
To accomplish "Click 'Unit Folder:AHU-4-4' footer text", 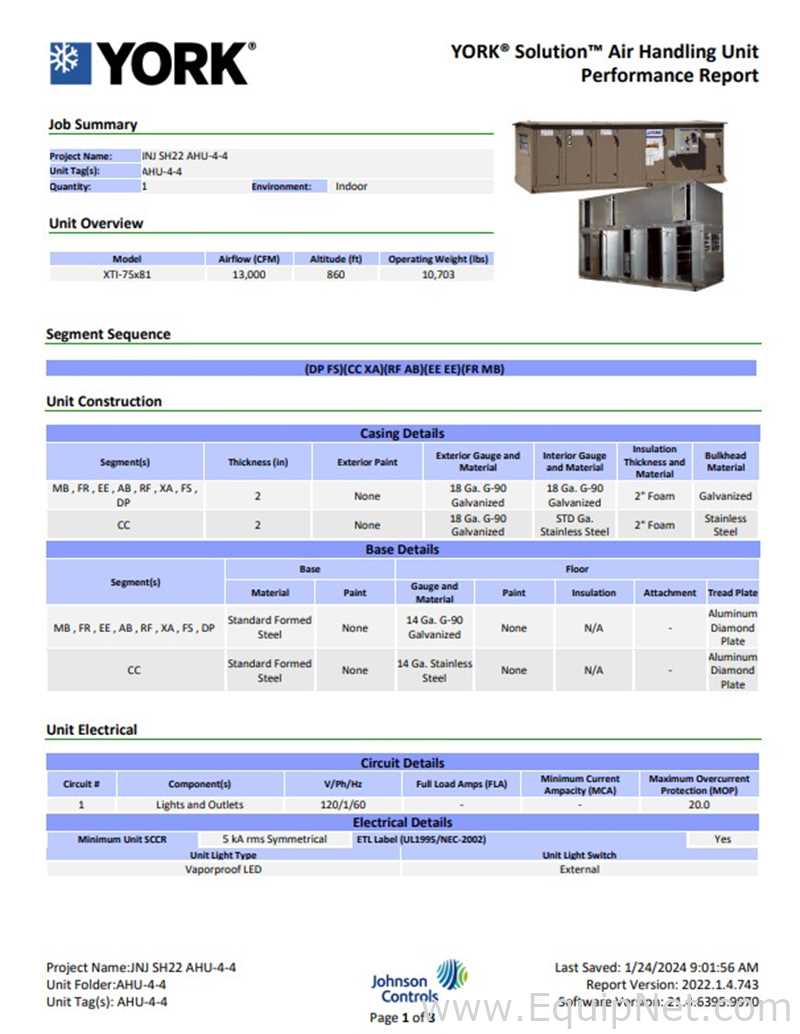I will coord(106,985).
